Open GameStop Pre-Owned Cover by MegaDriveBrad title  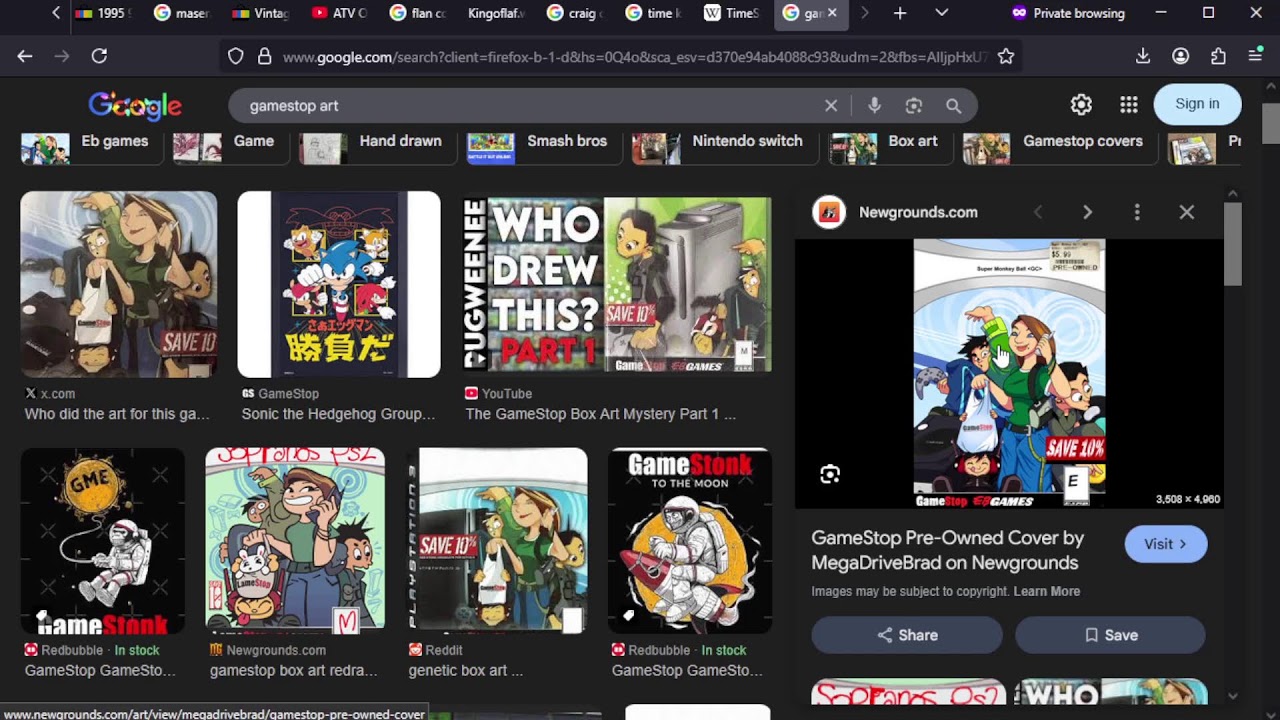coord(948,550)
